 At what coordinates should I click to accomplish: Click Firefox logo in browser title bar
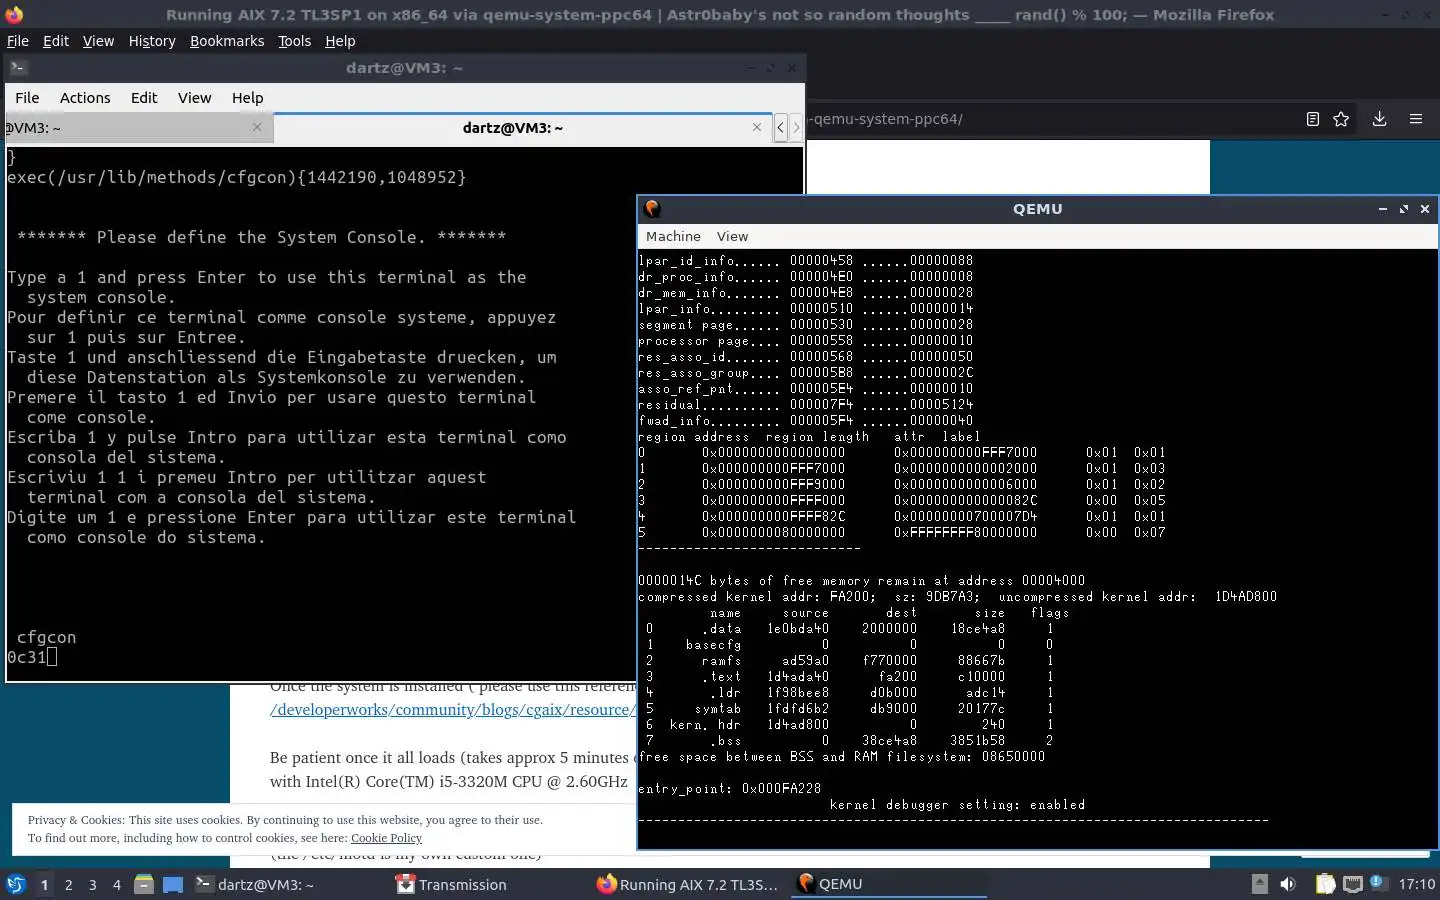click(x=14, y=14)
